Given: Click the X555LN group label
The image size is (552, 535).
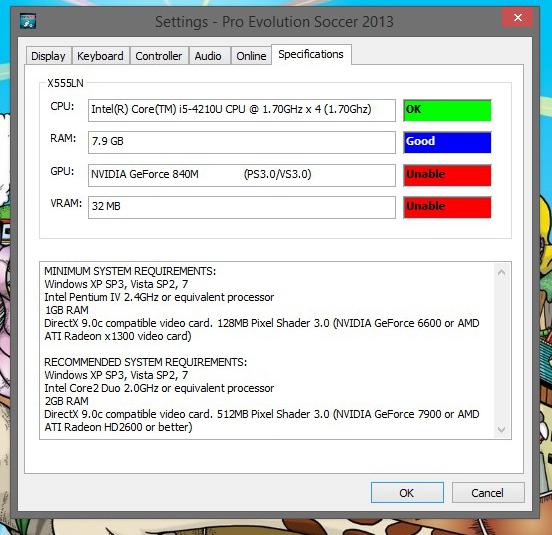Looking at the screenshot, I should click(65, 83).
